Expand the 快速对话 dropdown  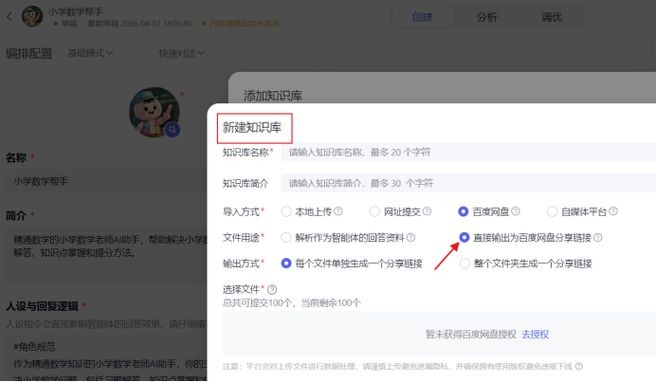[181, 53]
